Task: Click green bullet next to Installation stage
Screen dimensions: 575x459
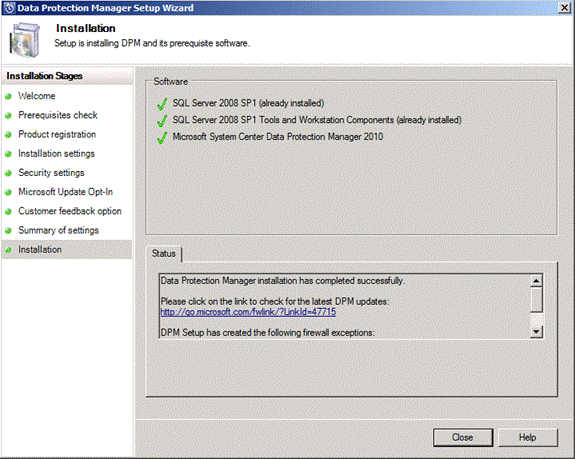Action: pos(8,250)
